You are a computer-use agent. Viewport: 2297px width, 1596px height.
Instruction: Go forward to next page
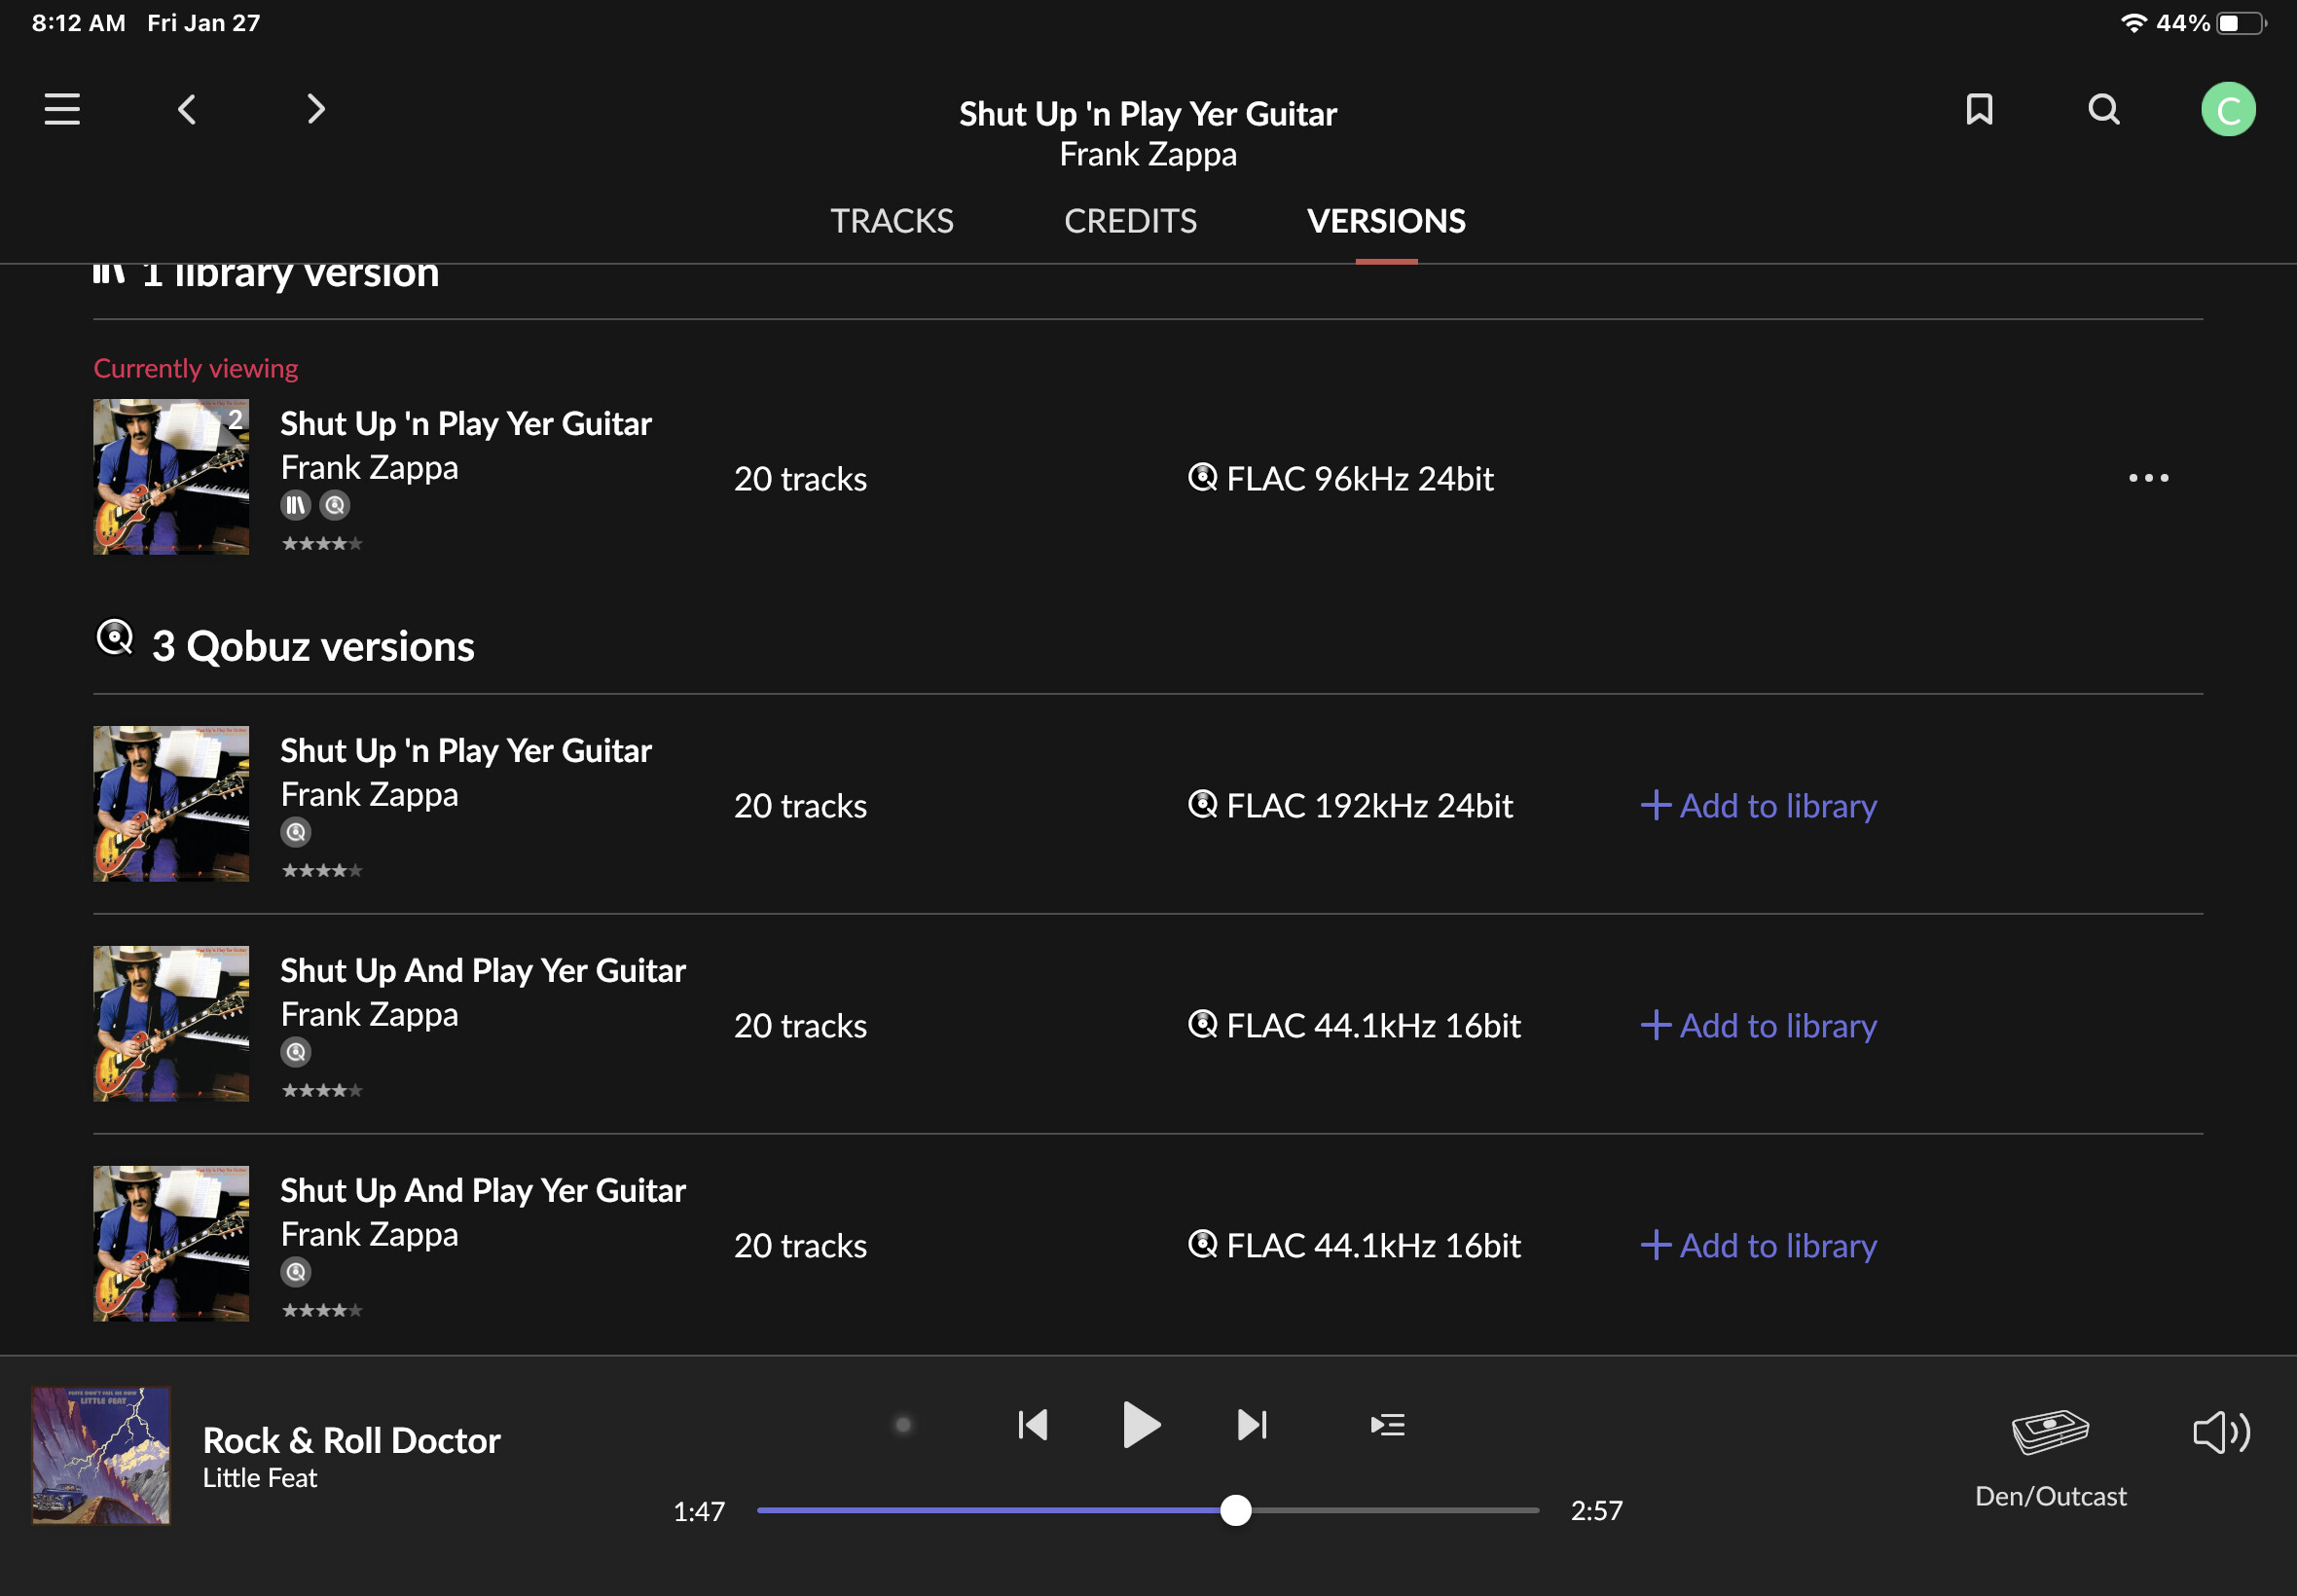(x=315, y=109)
